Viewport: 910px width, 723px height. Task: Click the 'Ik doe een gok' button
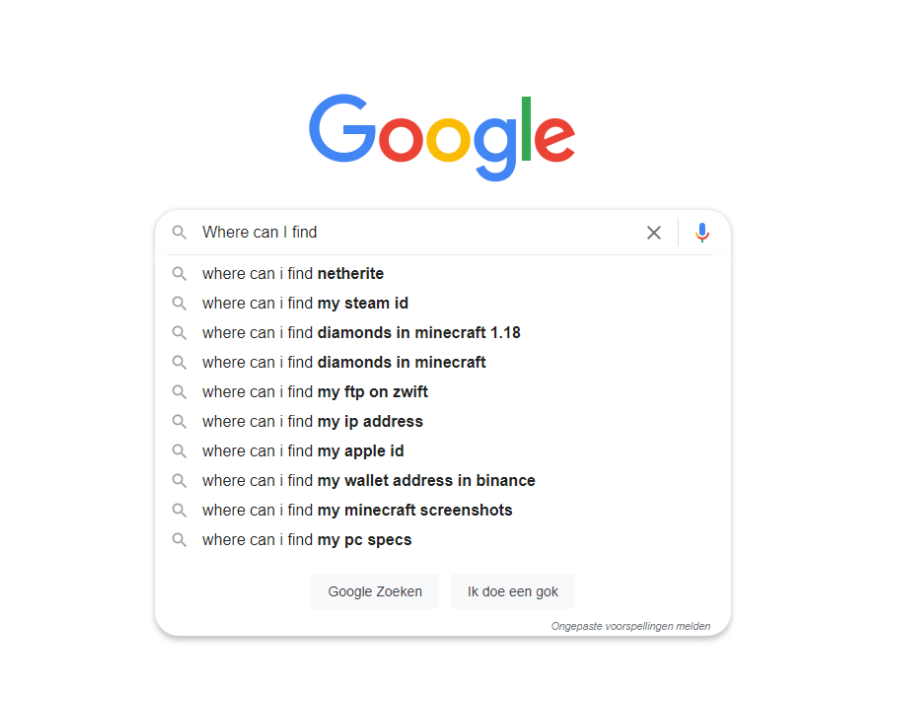[513, 592]
